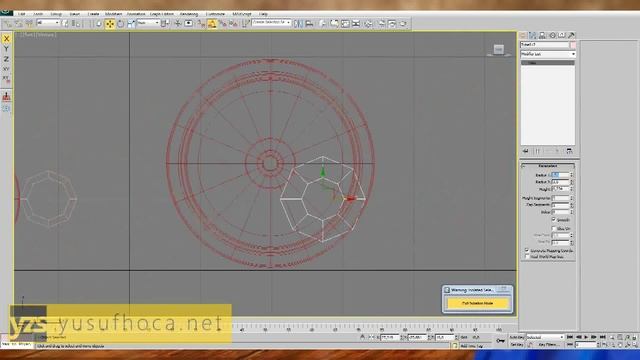Click the object name field
Image resolution: width=640 pixels, height=360 pixels.
coord(545,44)
